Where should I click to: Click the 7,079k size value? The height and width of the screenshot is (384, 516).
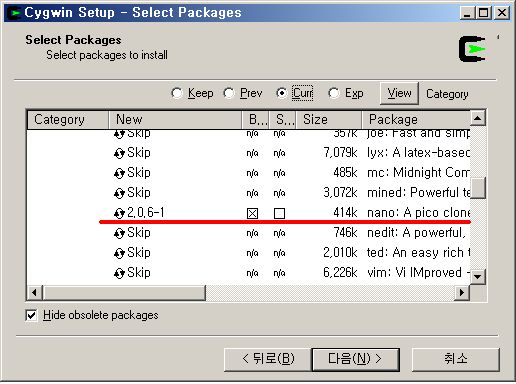pyautogui.click(x=340, y=153)
